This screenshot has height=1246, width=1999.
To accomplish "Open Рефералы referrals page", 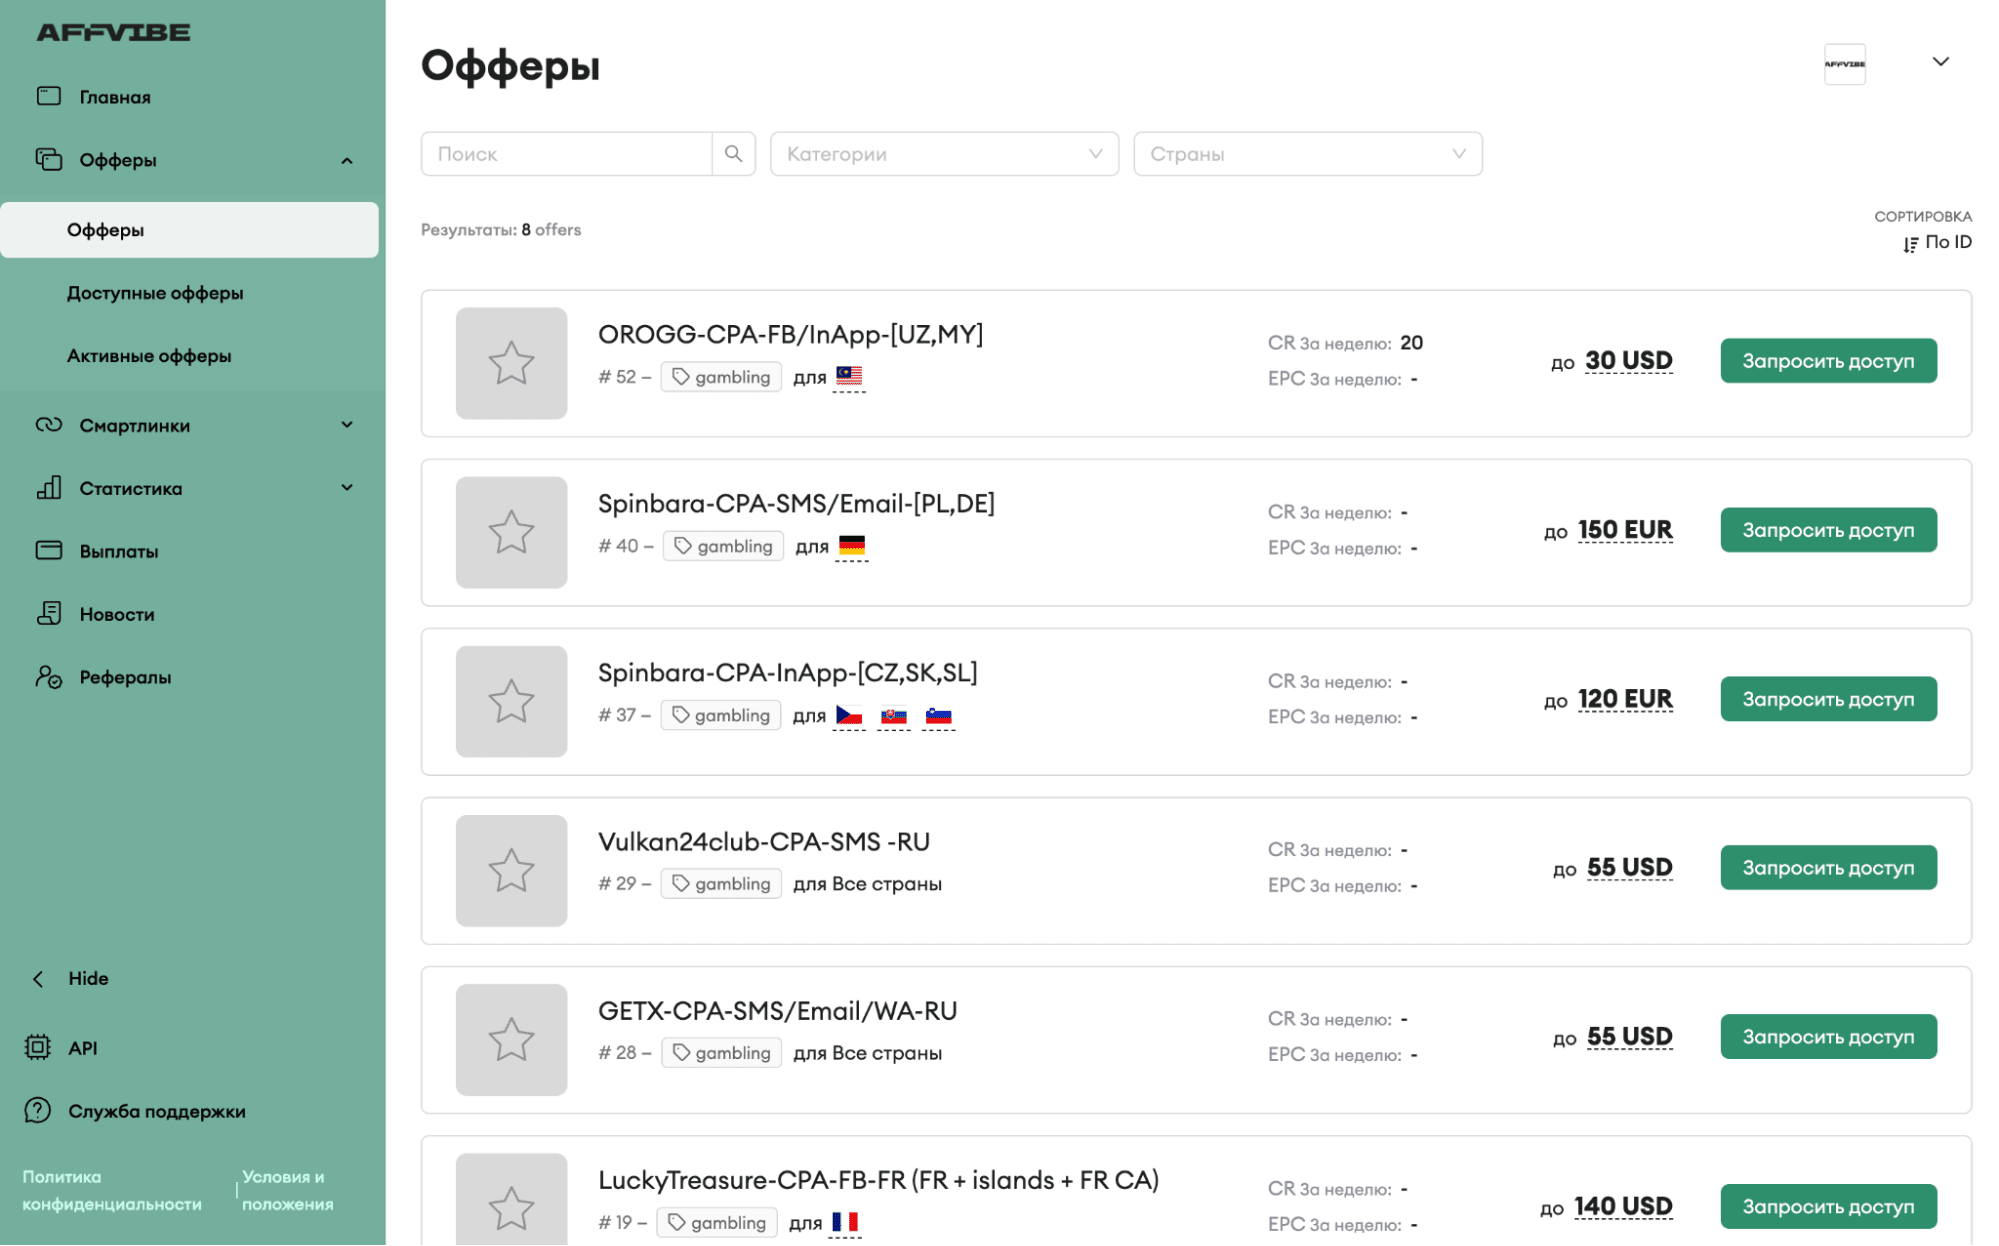I will (125, 677).
